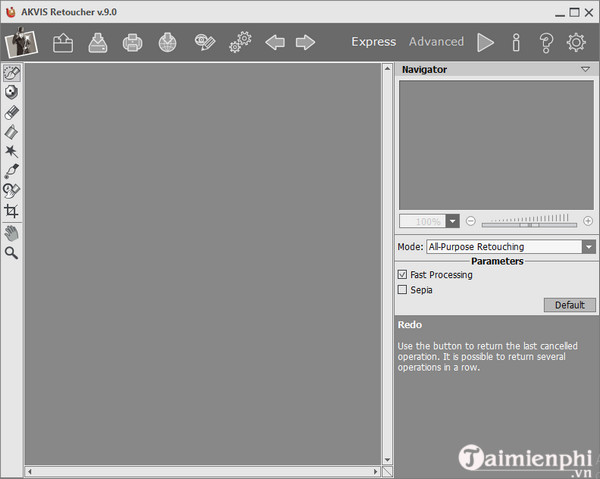
Task: Load a saved selection
Action: coord(168,42)
